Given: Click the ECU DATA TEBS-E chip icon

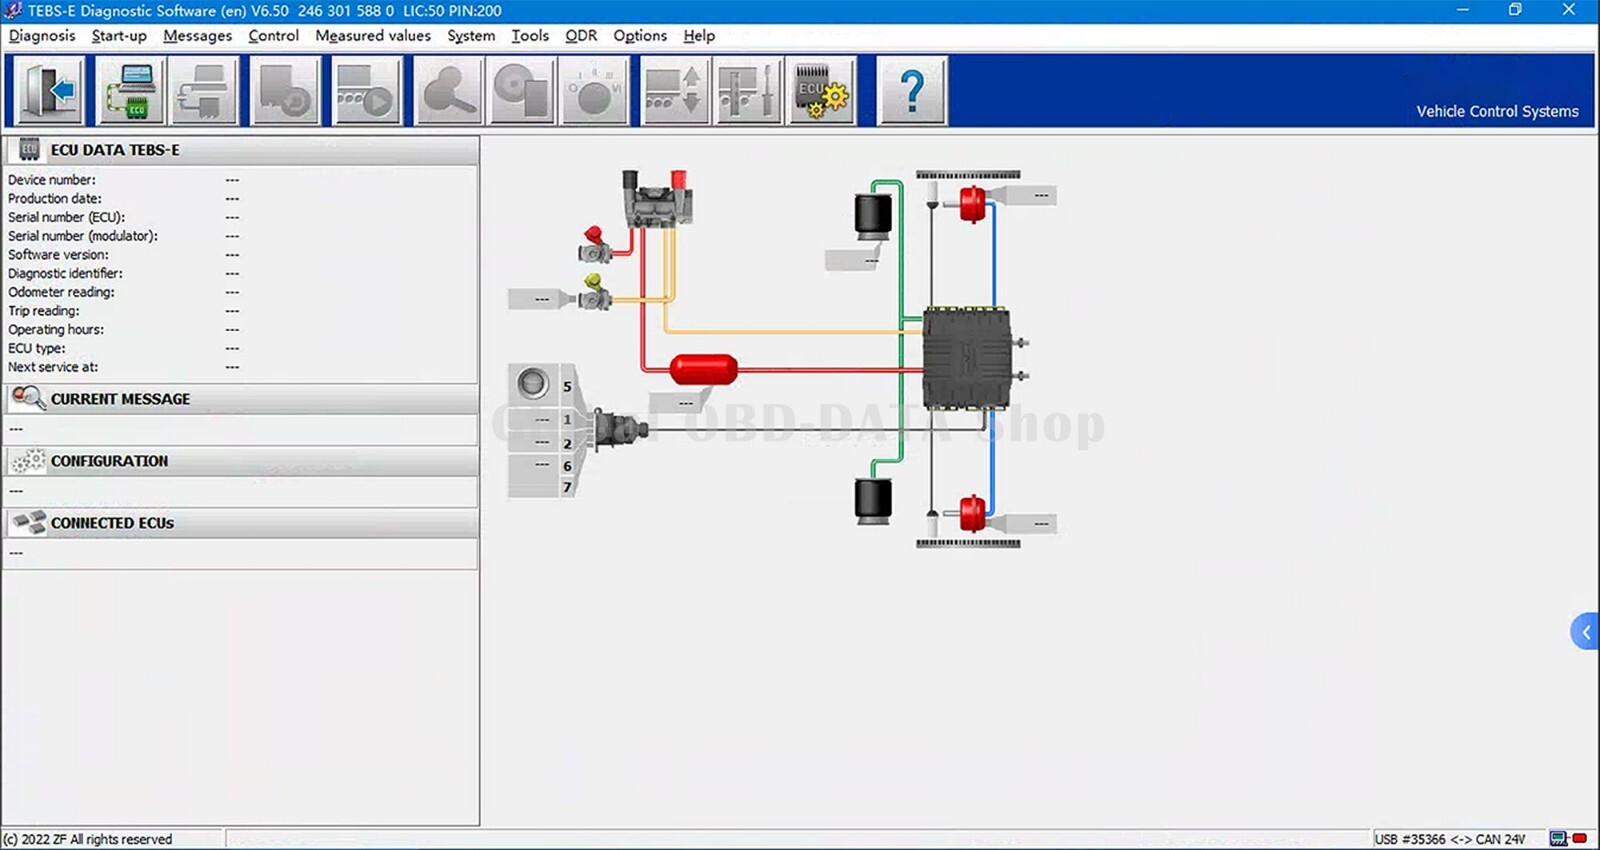Looking at the screenshot, I should [29, 150].
